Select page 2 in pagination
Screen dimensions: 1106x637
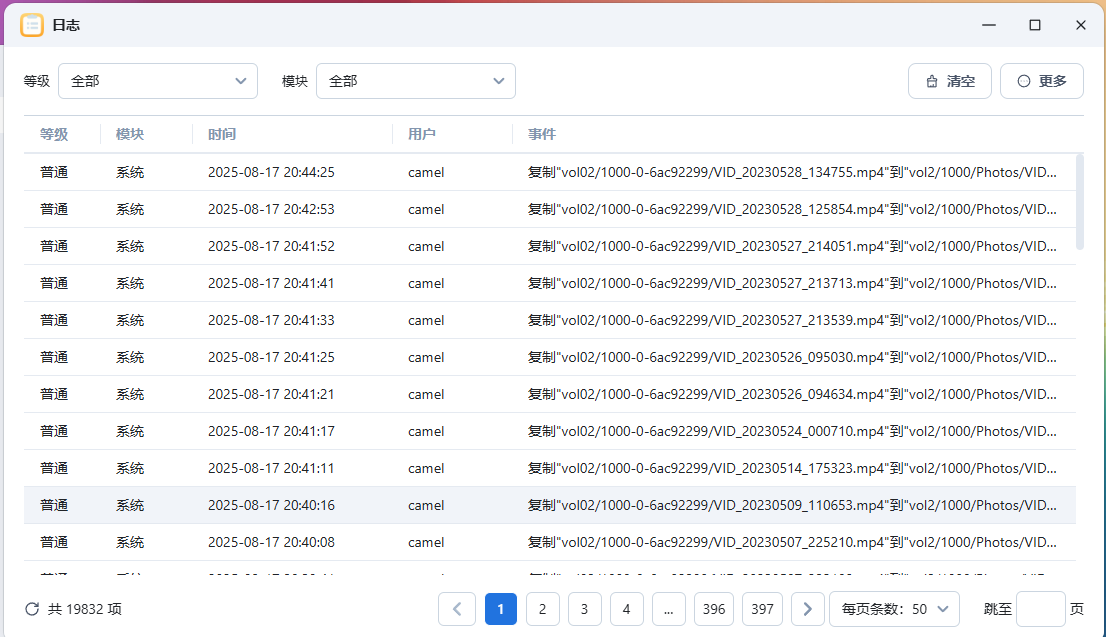click(542, 609)
